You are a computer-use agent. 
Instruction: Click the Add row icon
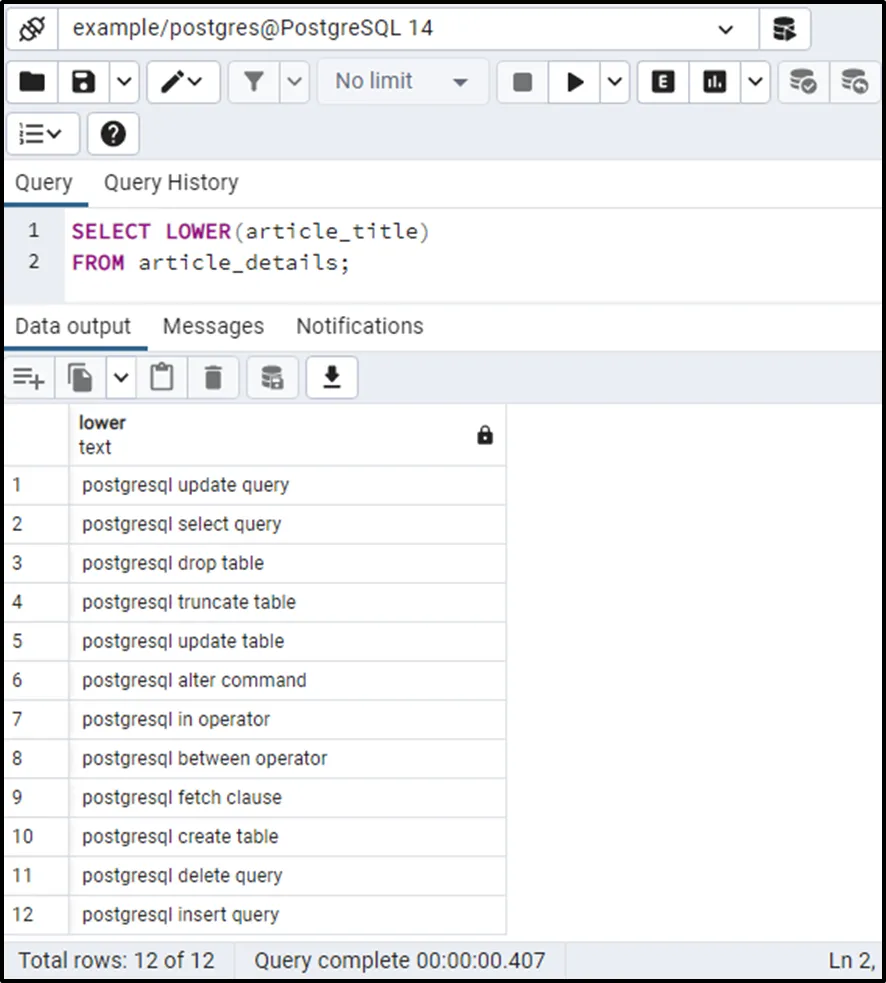click(x=29, y=377)
